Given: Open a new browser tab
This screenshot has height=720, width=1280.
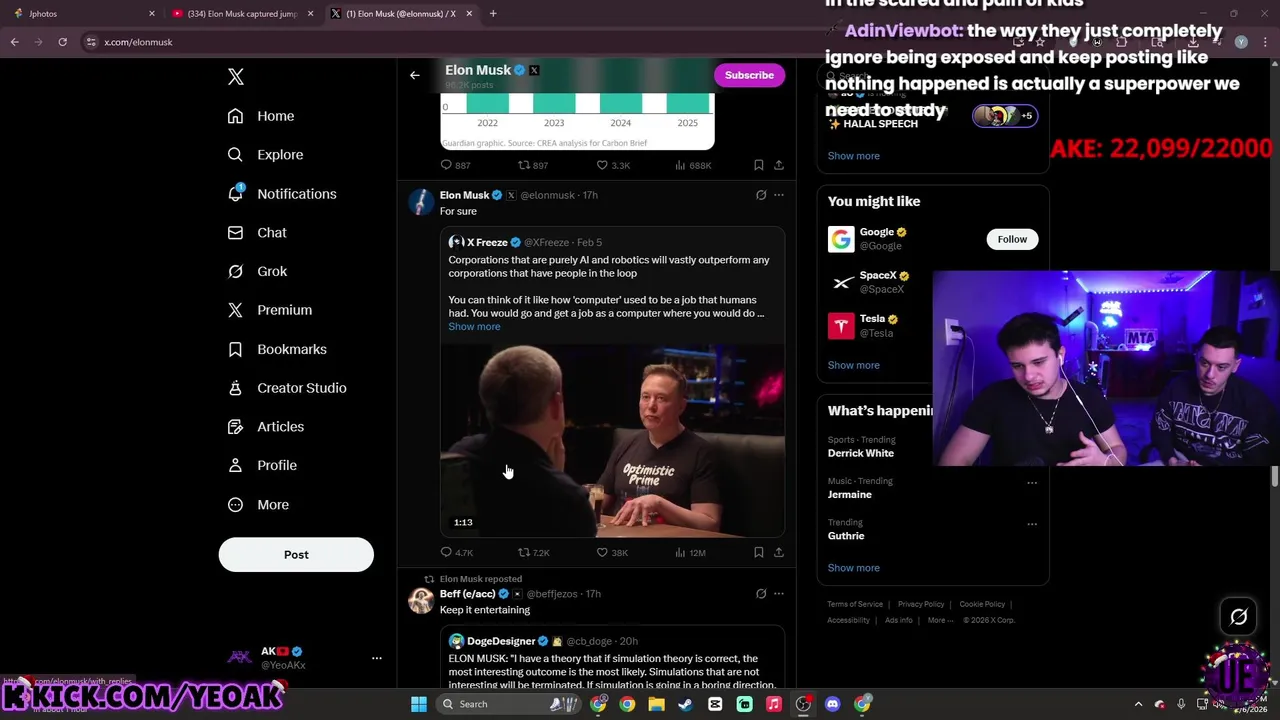Looking at the screenshot, I should pyautogui.click(x=493, y=13).
